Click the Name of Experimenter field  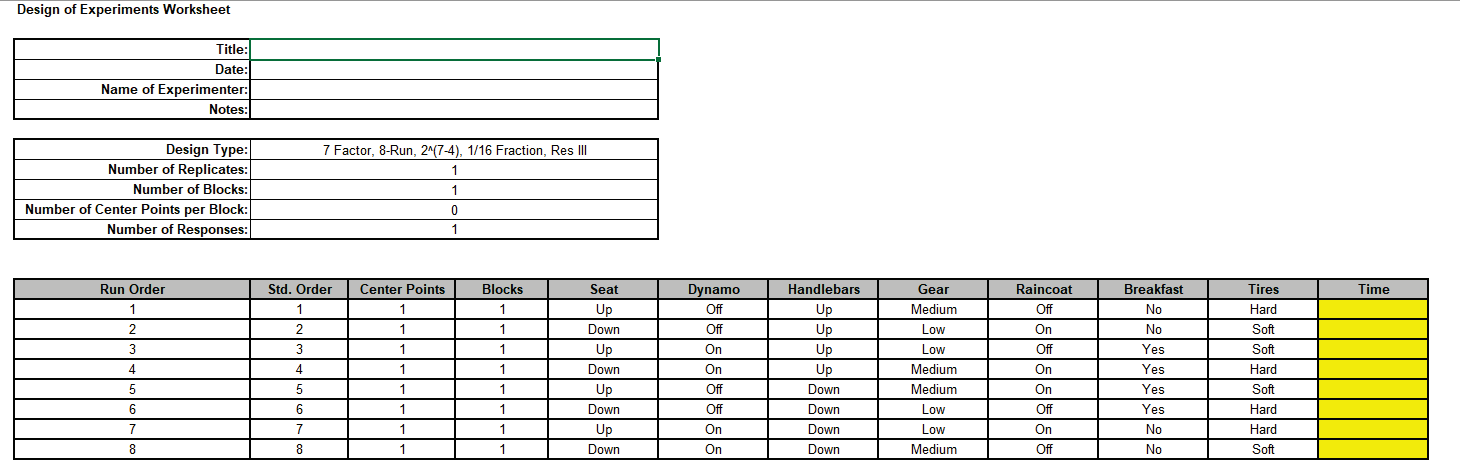pyautogui.click(x=454, y=89)
